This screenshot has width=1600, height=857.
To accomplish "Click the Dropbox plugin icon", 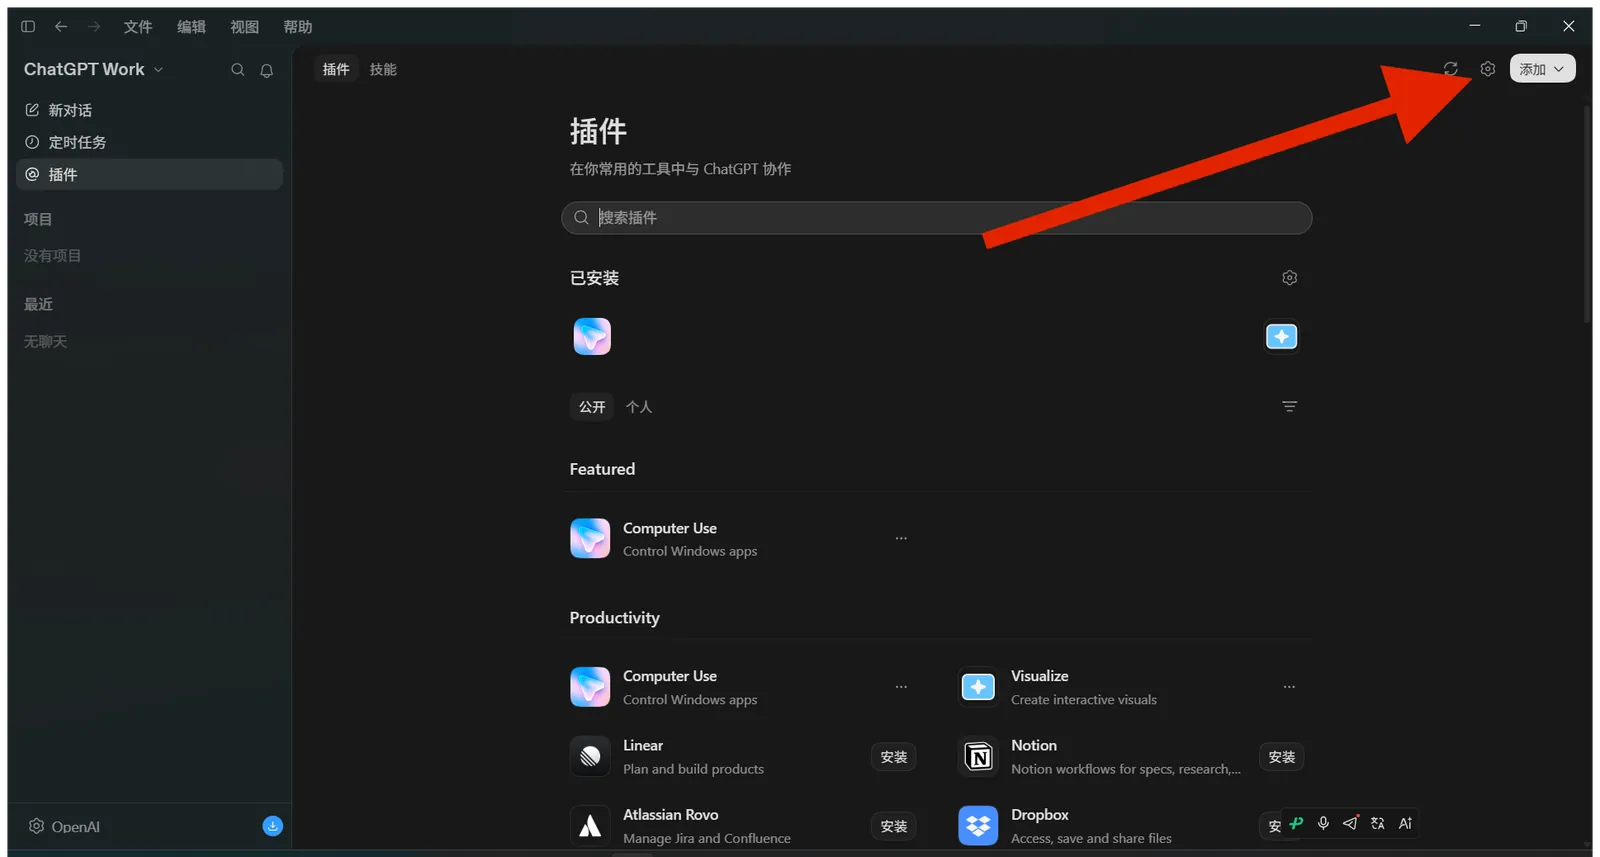I will point(978,826).
